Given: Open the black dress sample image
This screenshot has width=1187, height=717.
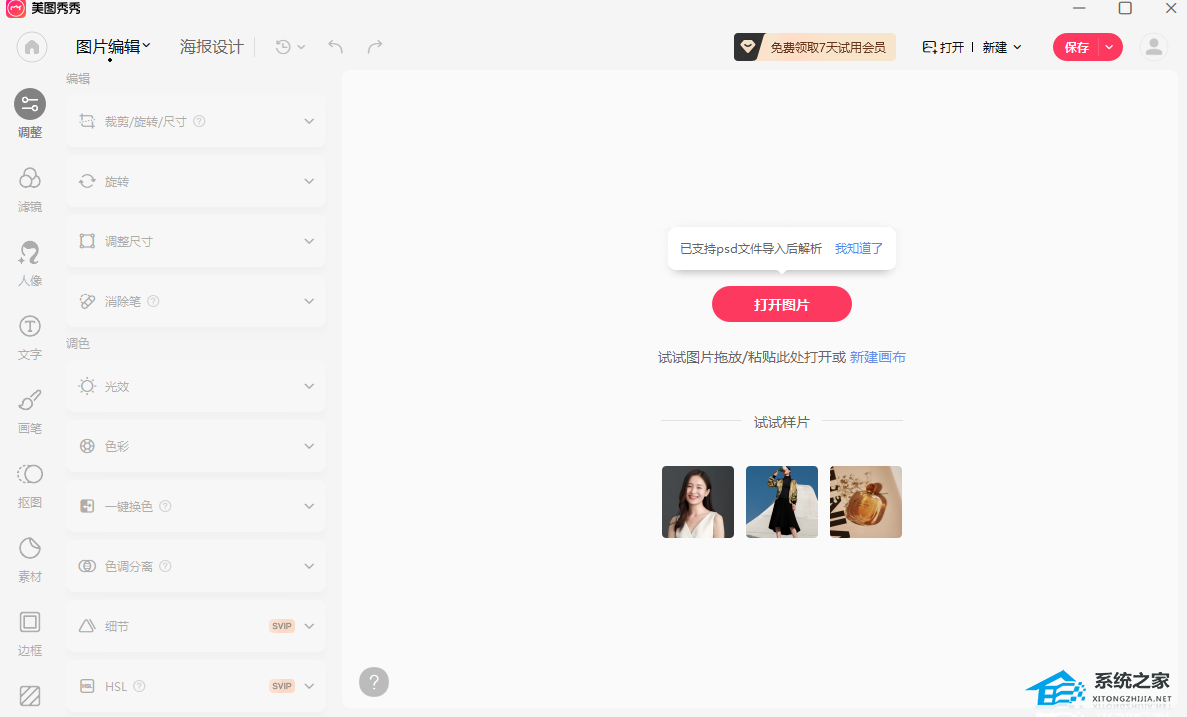Looking at the screenshot, I should pyautogui.click(x=781, y=502).
